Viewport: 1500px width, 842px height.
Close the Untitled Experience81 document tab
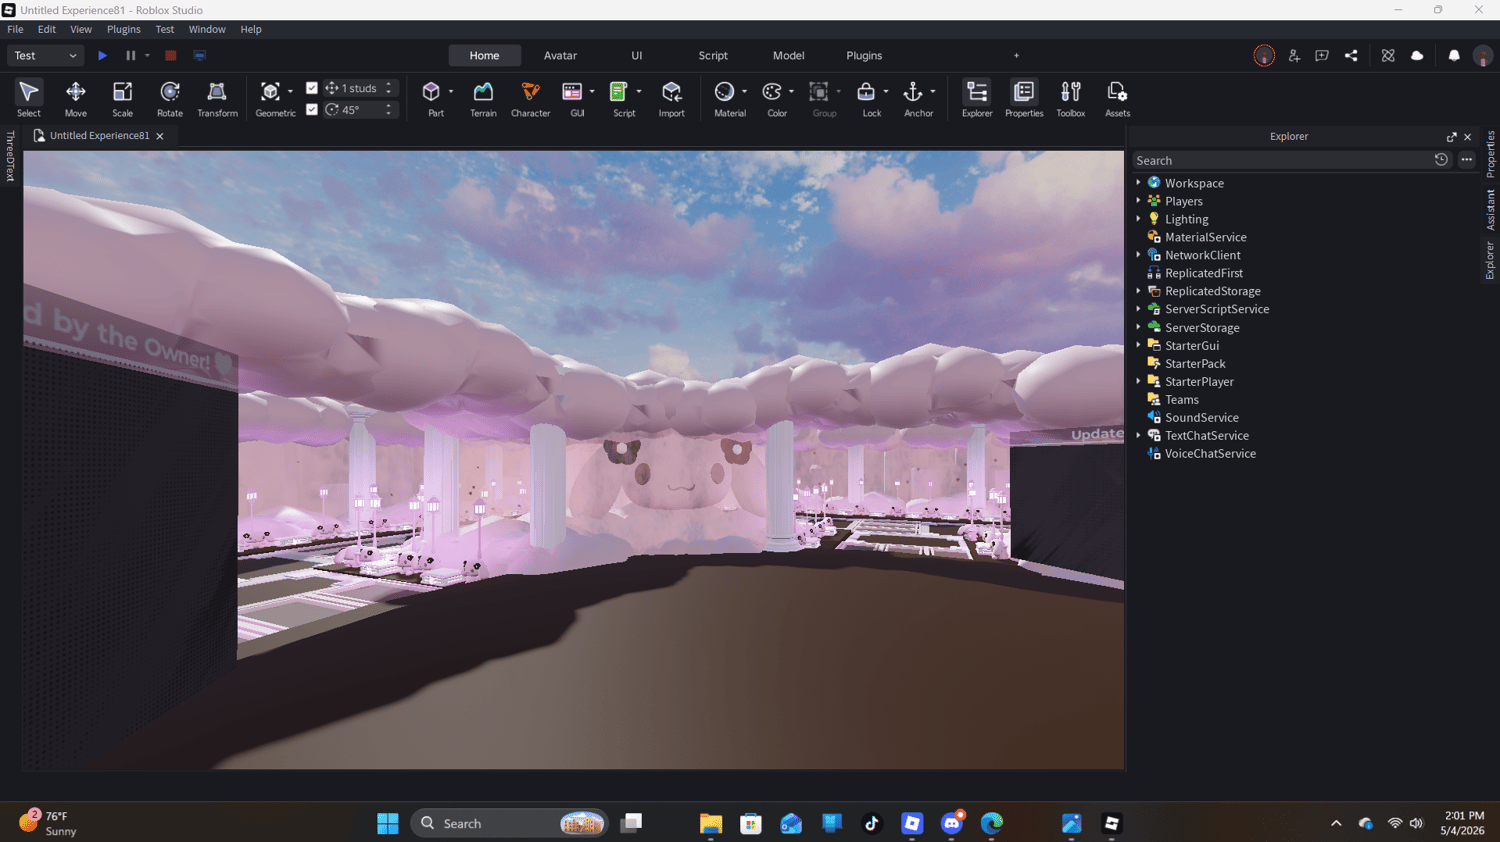[160, 136]
